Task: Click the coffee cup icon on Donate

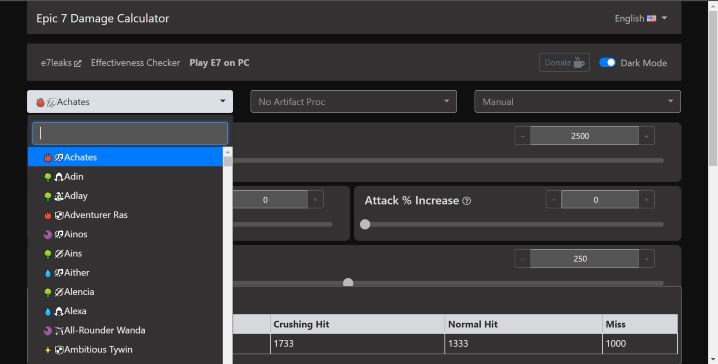Action: click(x=579, y=63)
